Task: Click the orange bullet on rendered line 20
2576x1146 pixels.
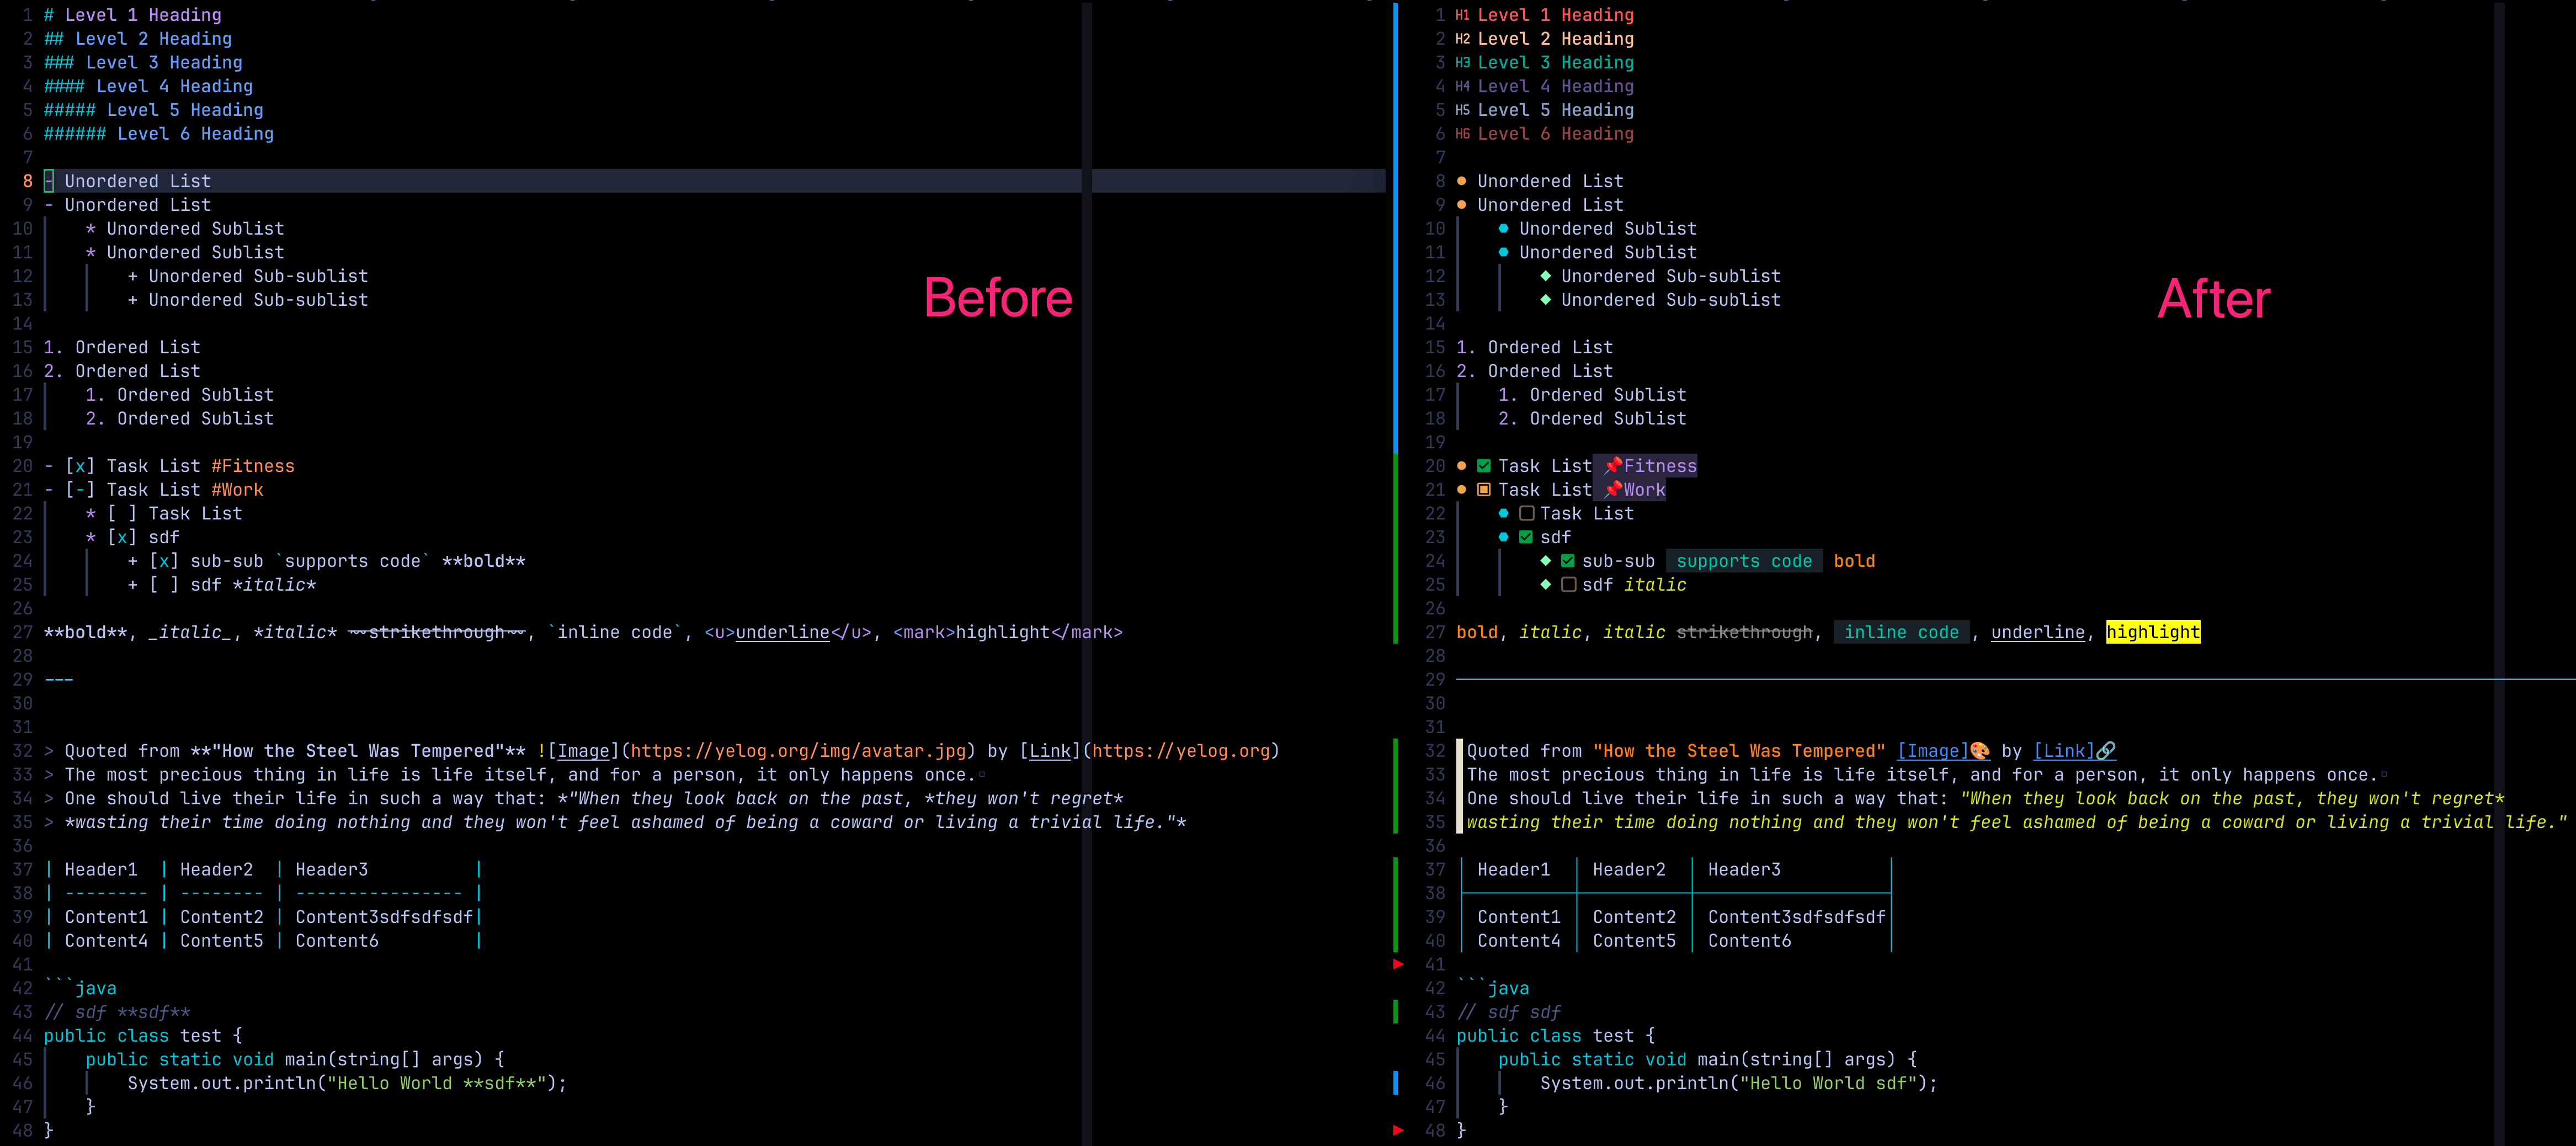Action: [1462, 466]
